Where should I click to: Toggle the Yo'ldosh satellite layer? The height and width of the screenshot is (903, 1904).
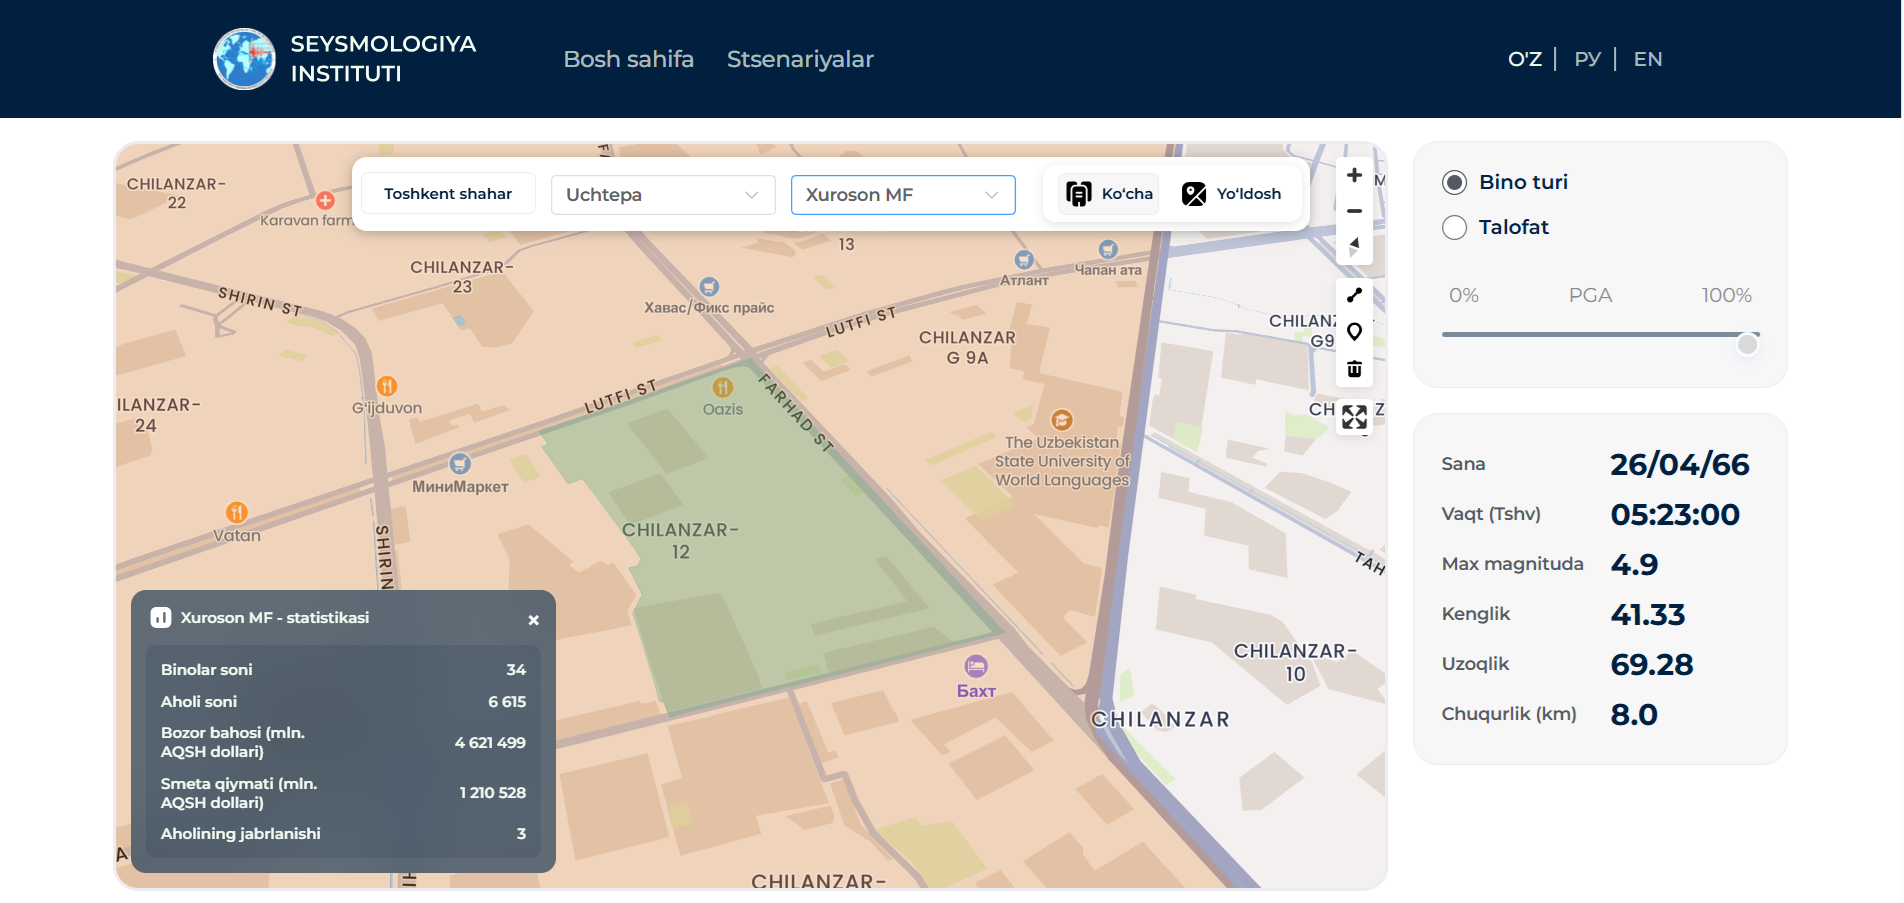click(1231, 194)
